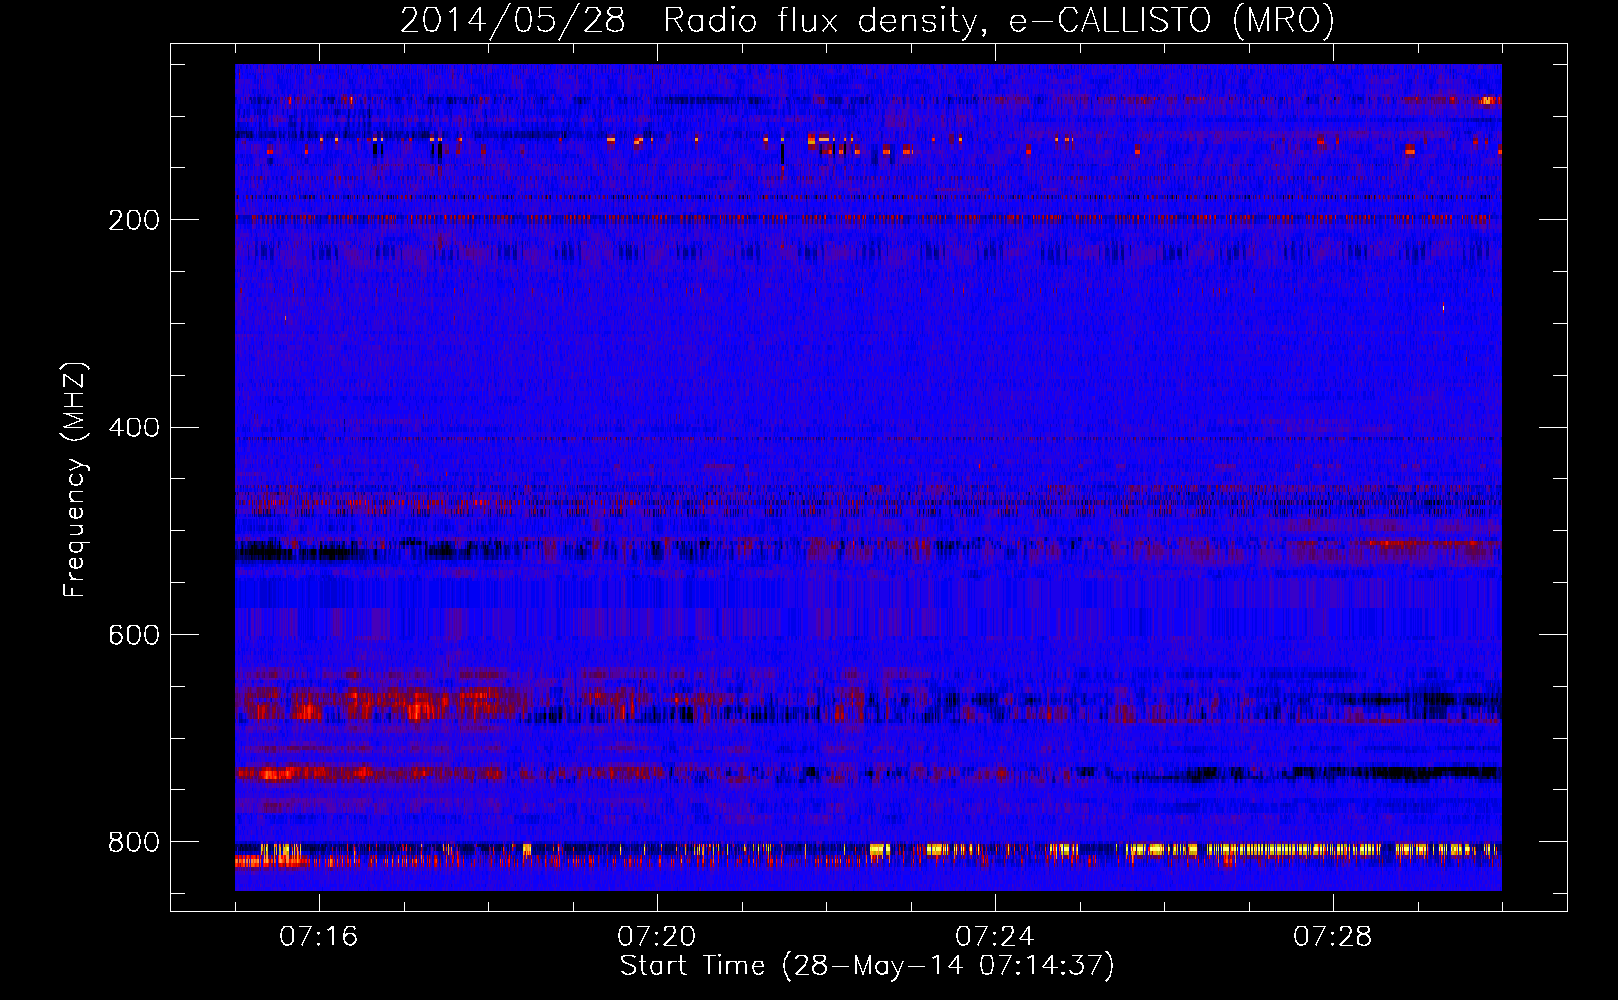Image resolution: width=1618 pixels, height=1000 pixels.
Task: Select the date '2014/05/28' in the title
Action: coord(513,21)
